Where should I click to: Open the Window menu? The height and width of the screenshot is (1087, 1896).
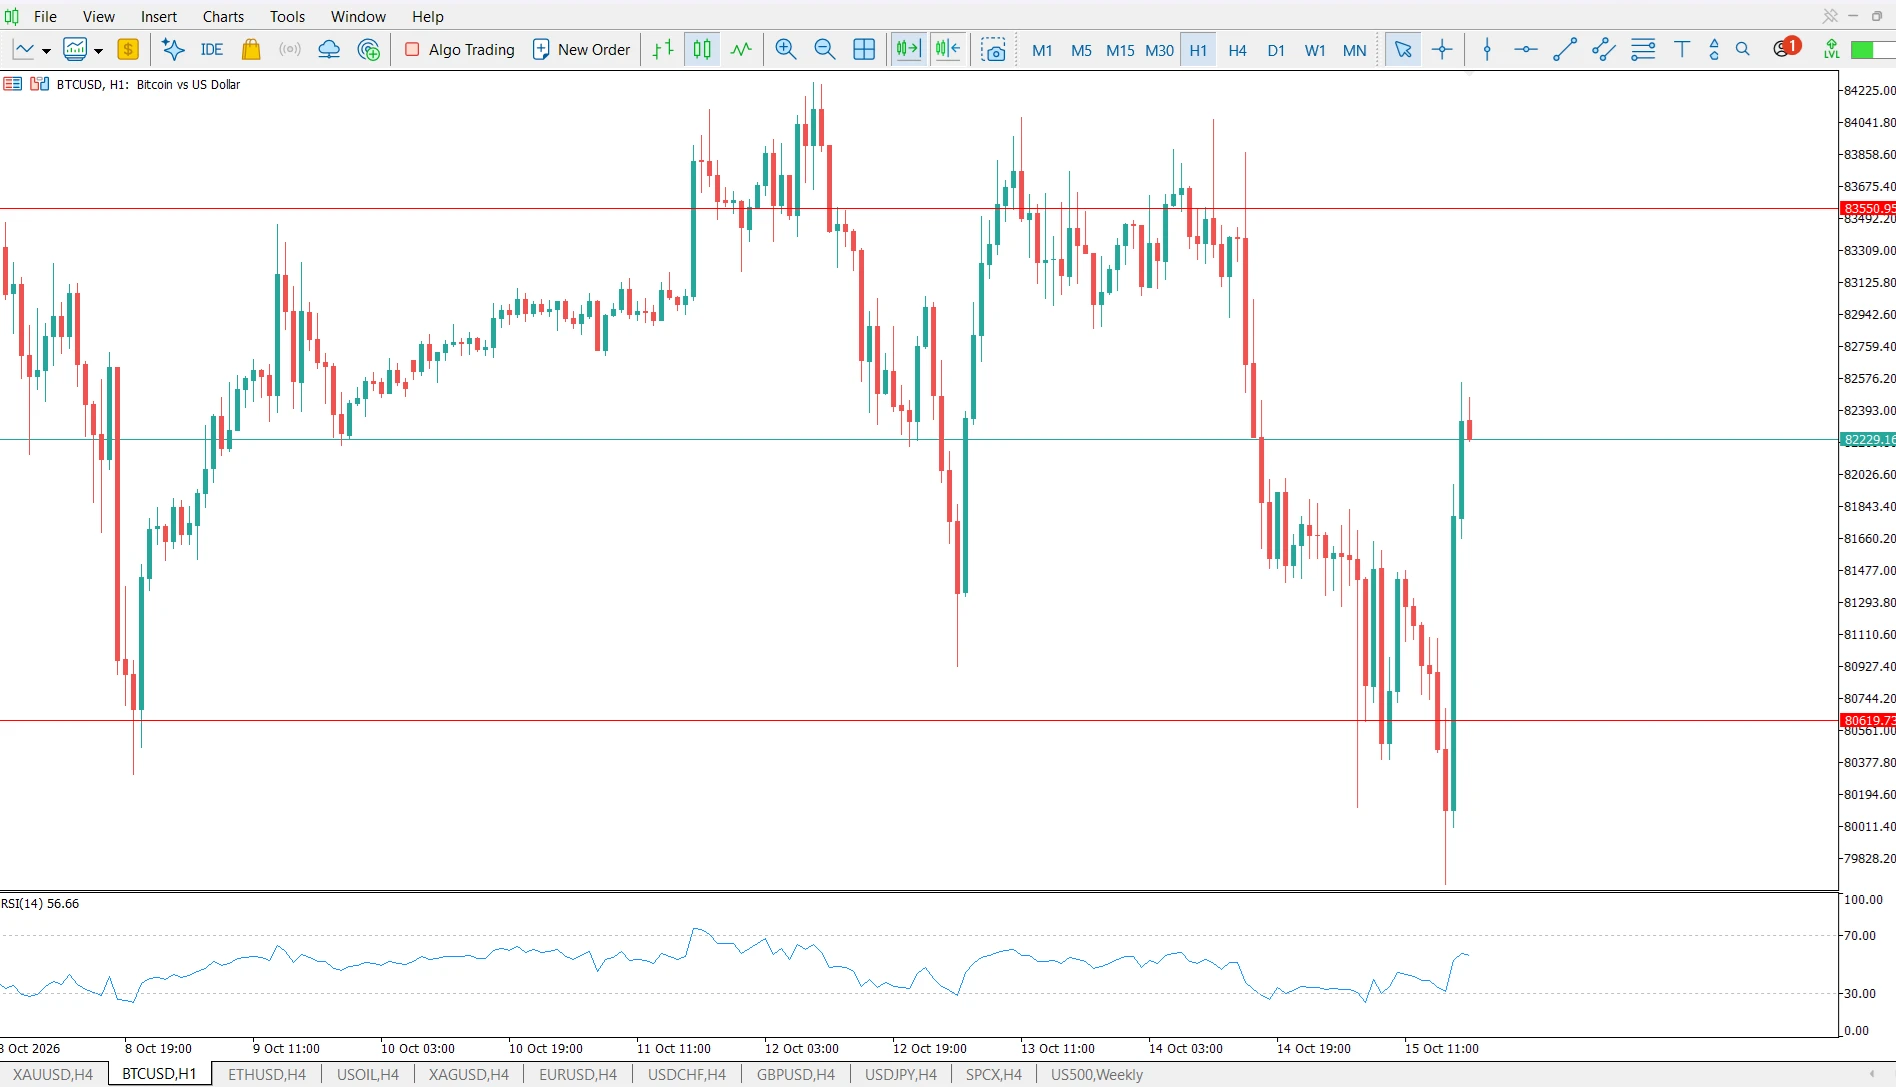click(x=358, y=16)
